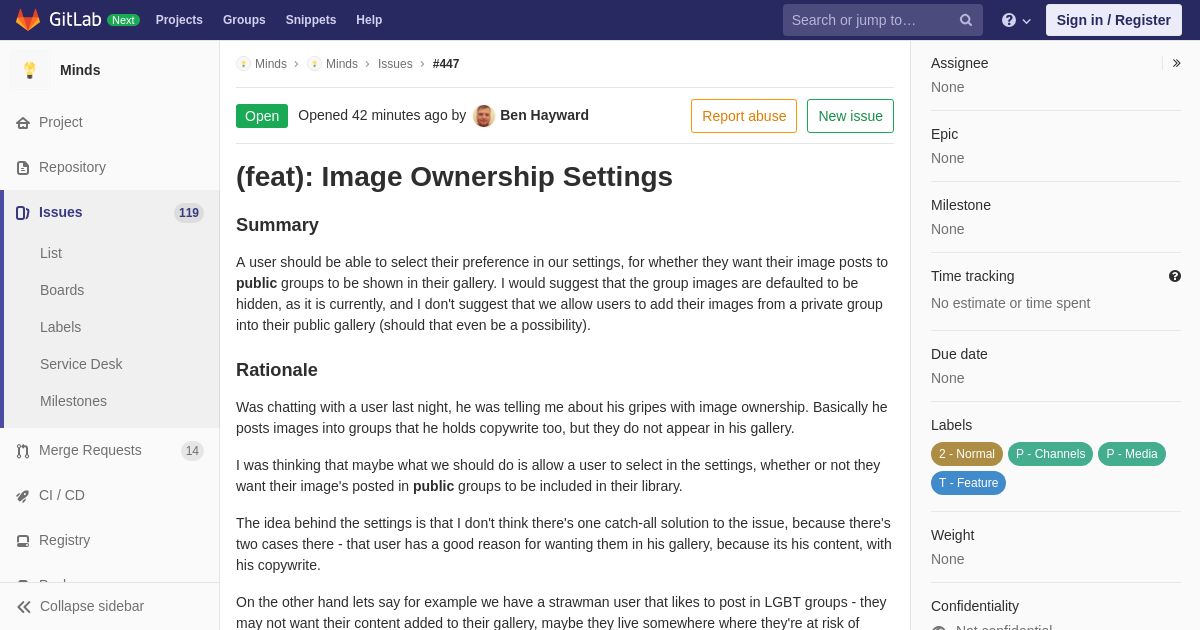Click the Merge Requests count badge 14
This screenshot has width=1200, height=630.
click(192, 451)
